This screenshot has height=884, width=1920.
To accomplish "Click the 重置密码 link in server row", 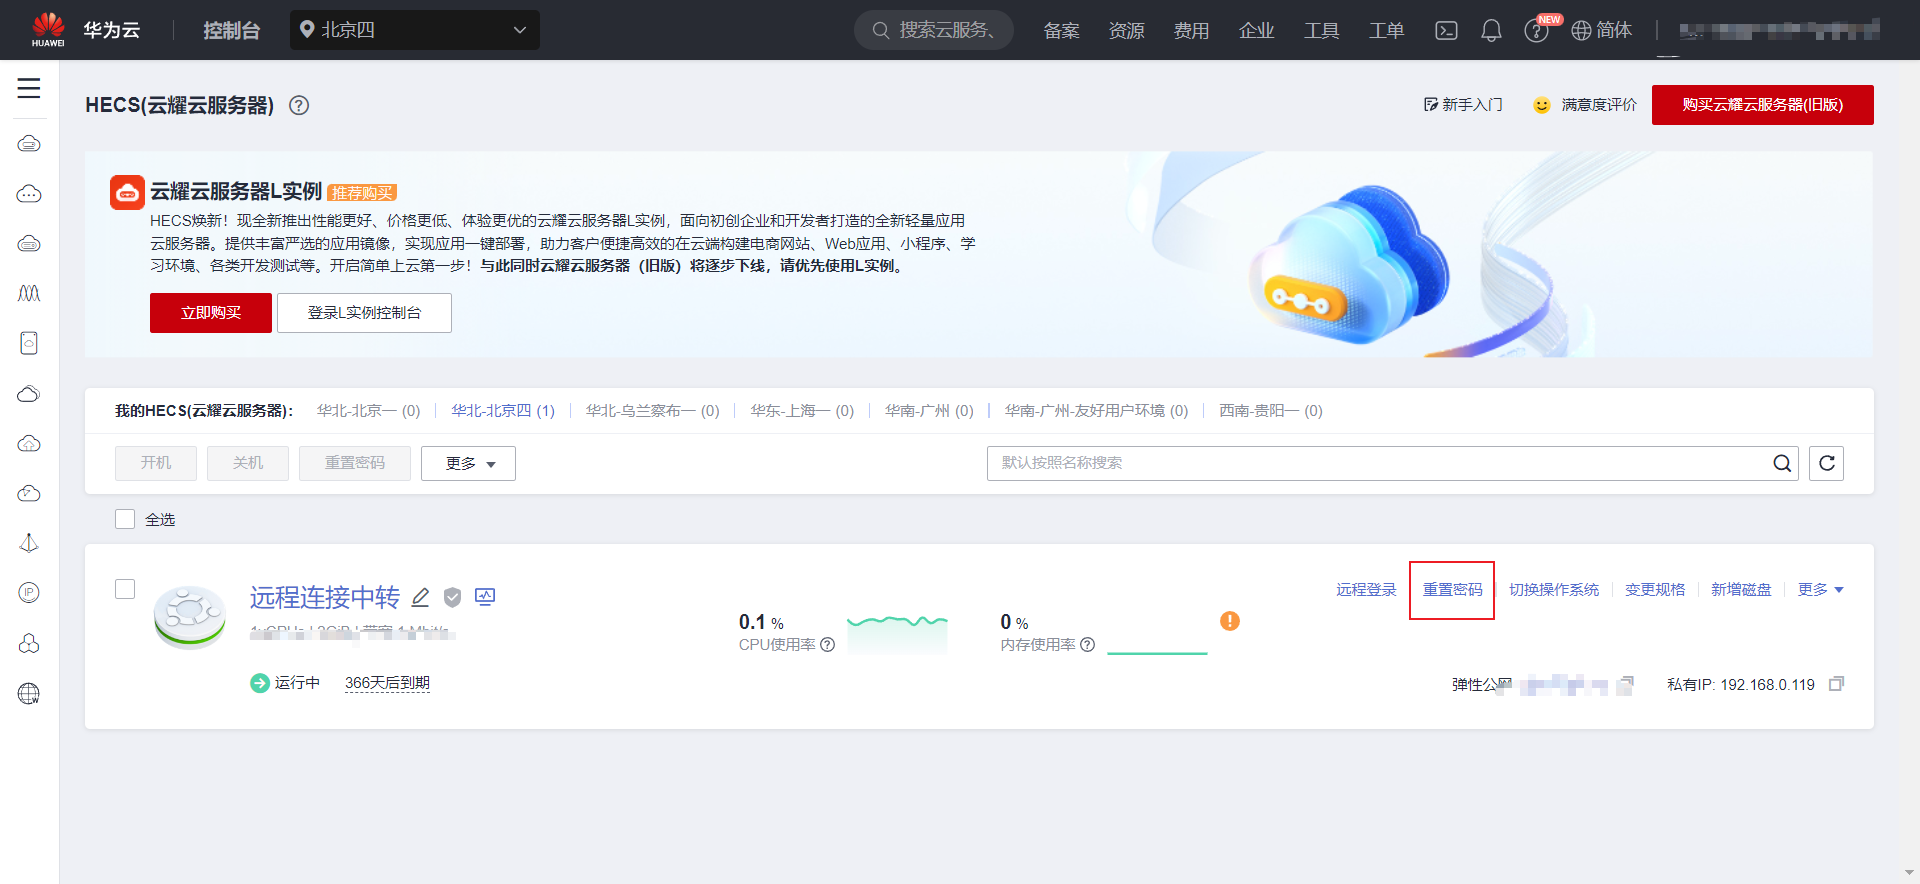I will (x=1452, y=590).
